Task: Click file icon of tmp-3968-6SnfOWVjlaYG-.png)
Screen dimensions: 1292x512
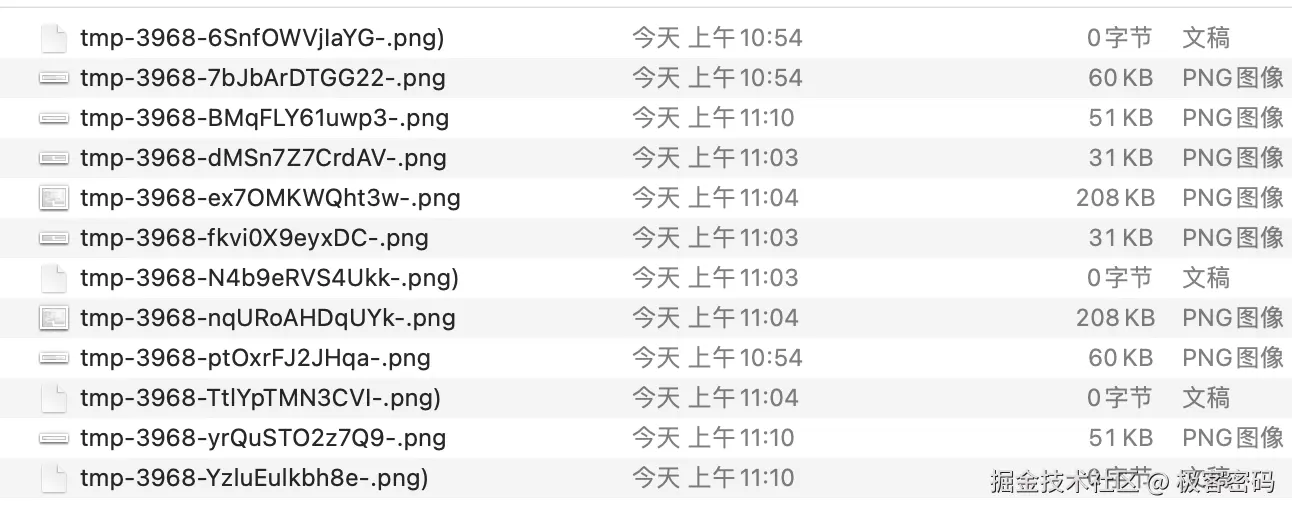Action: tap(53, 38)
